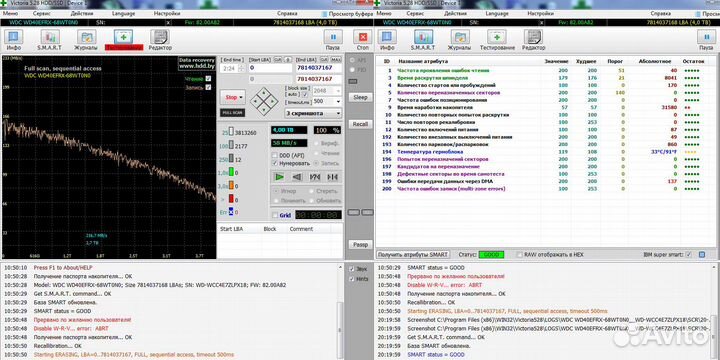Screen dimensions: 720x360
Task: Click the diamond navigation pad
Action: [263, 101]
